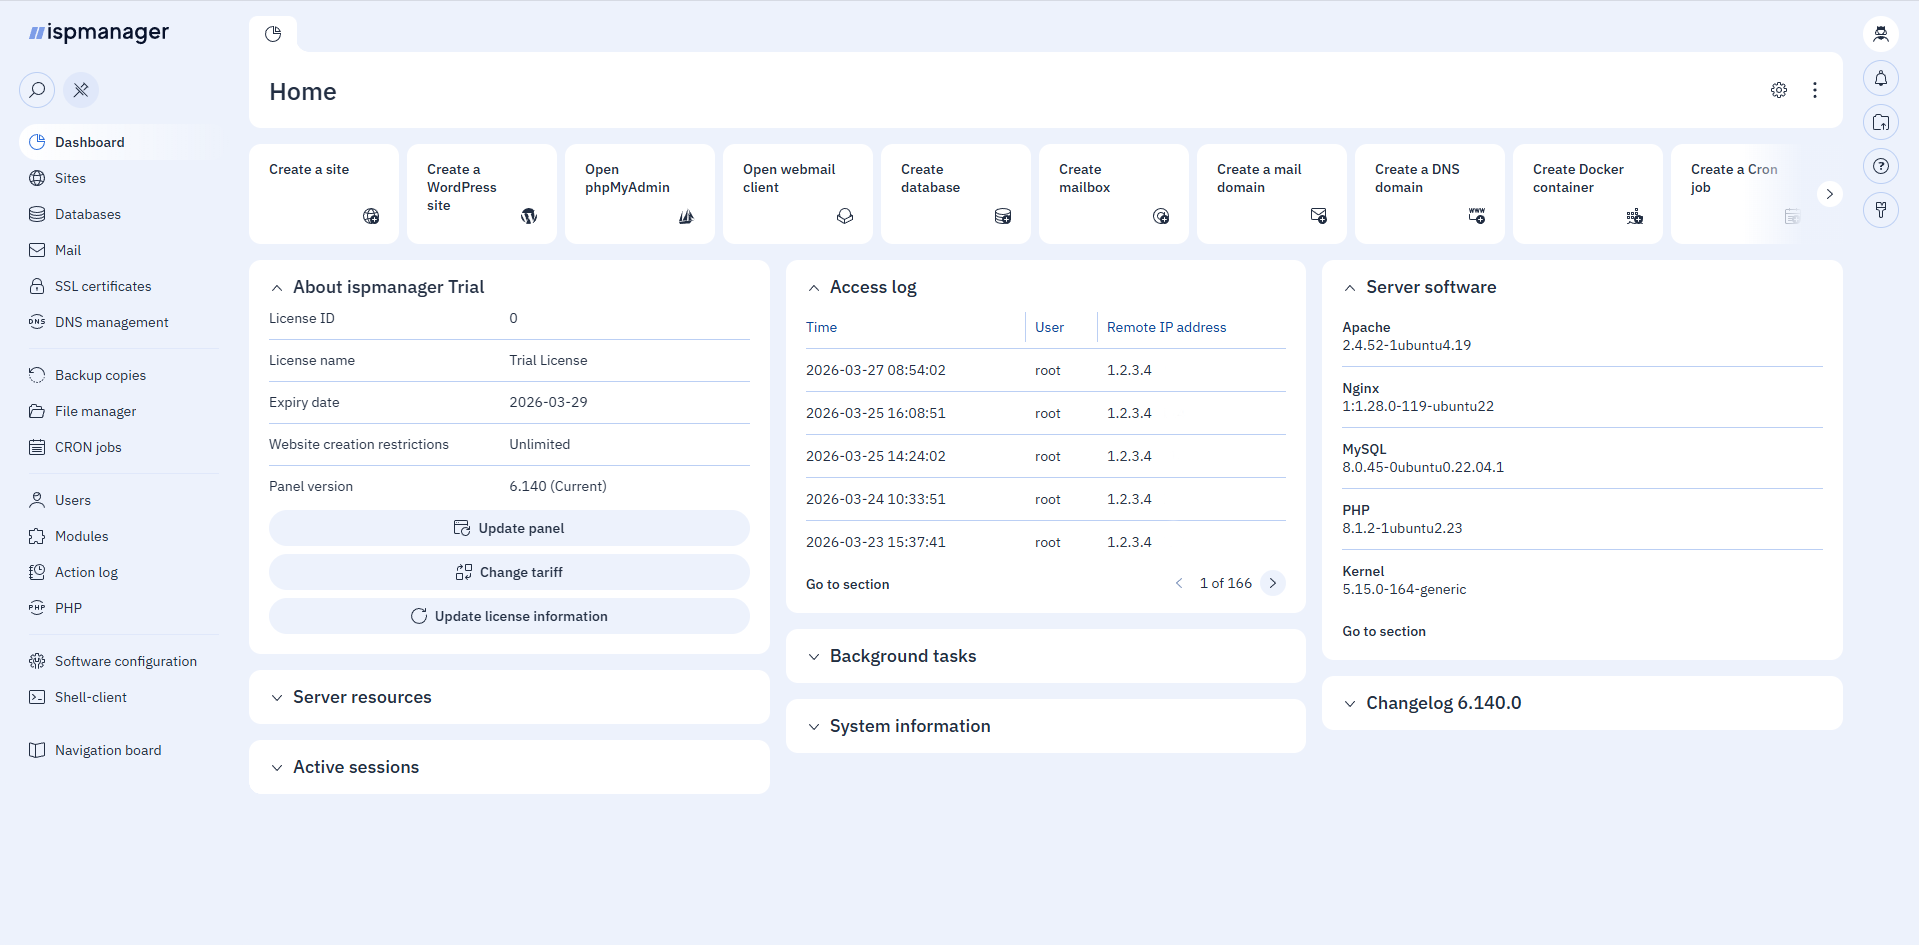Open Backup copies in sidebar

(x=119, y=375)
